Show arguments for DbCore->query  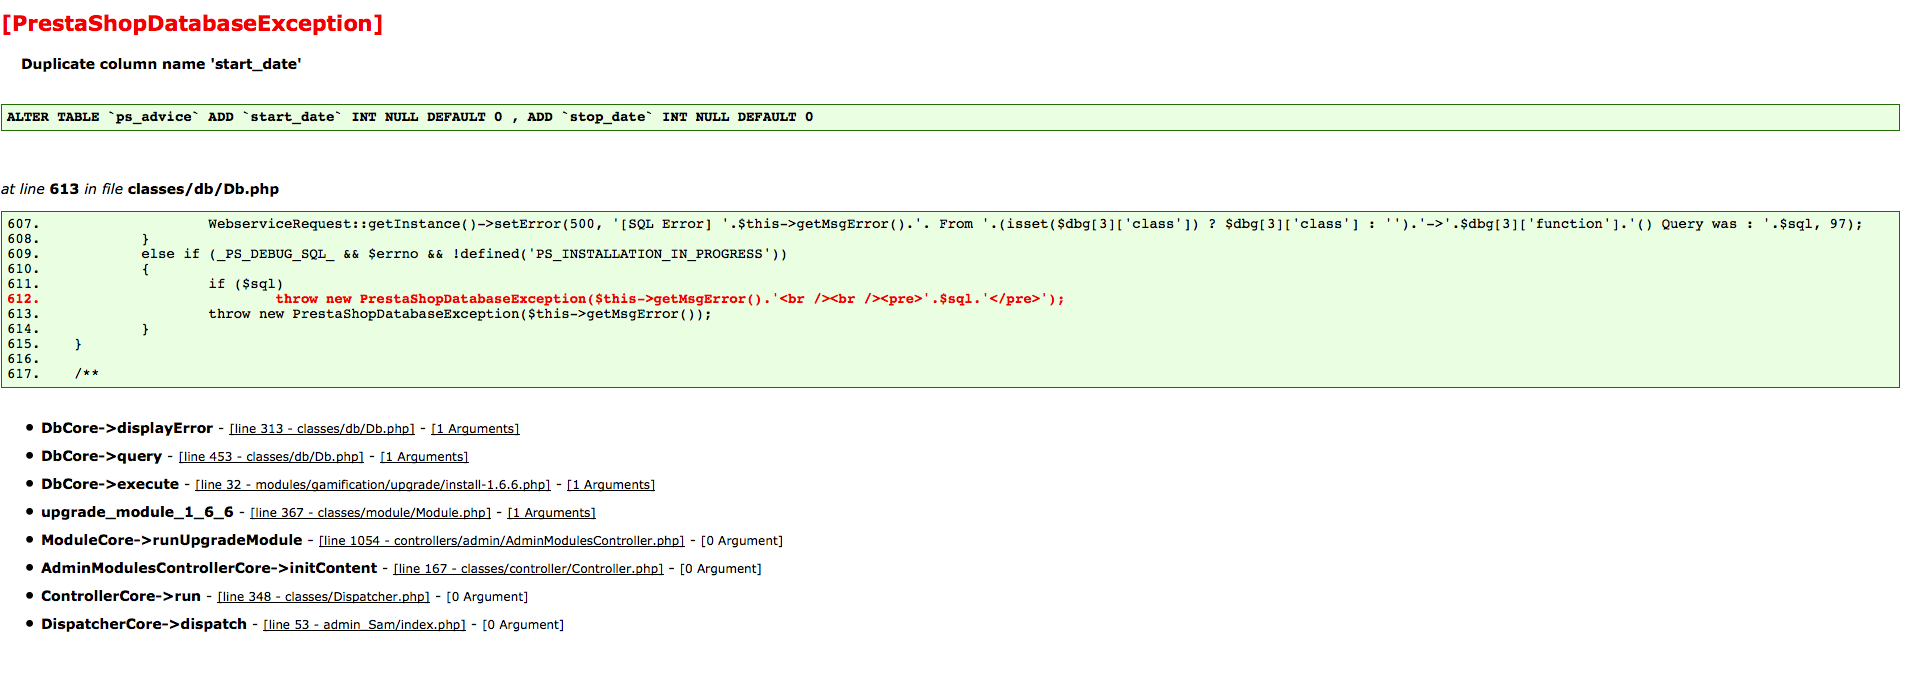point(424,457)
